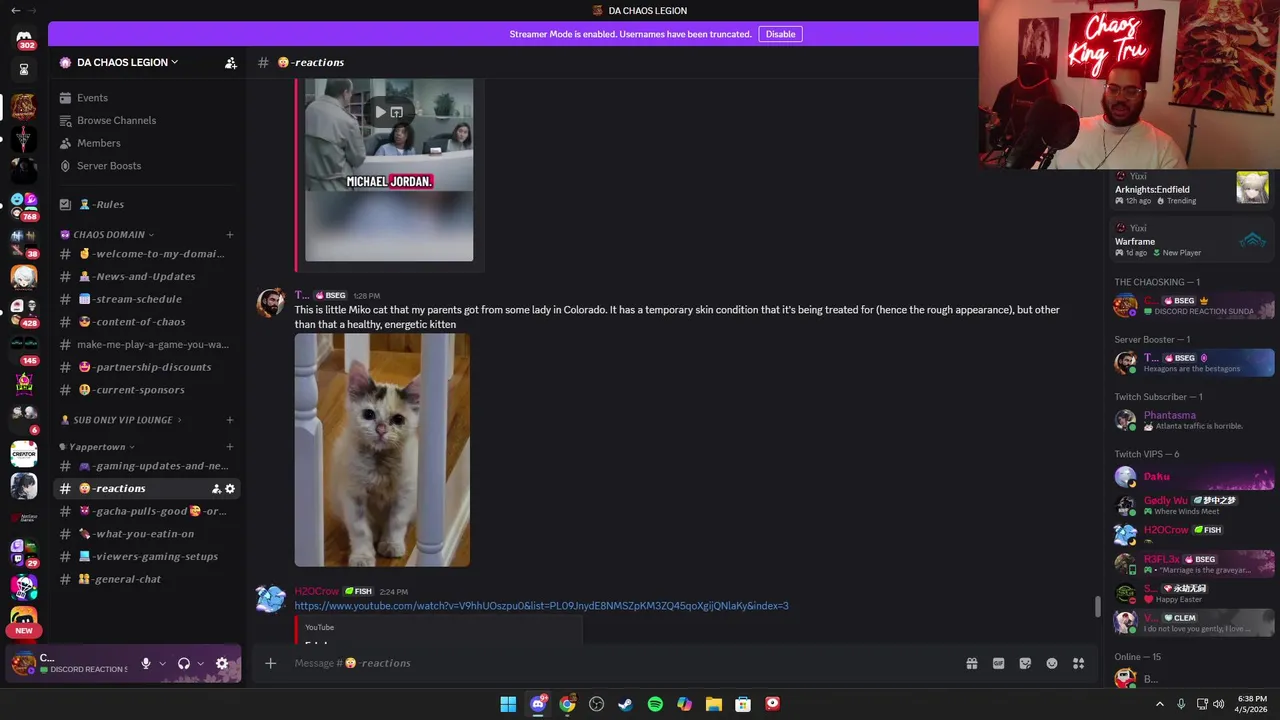Screen dimensions: 1280x720
Task: Open the -viewers-gaming-setups channel
Action: pyautogui.click(x=146, y=557)
